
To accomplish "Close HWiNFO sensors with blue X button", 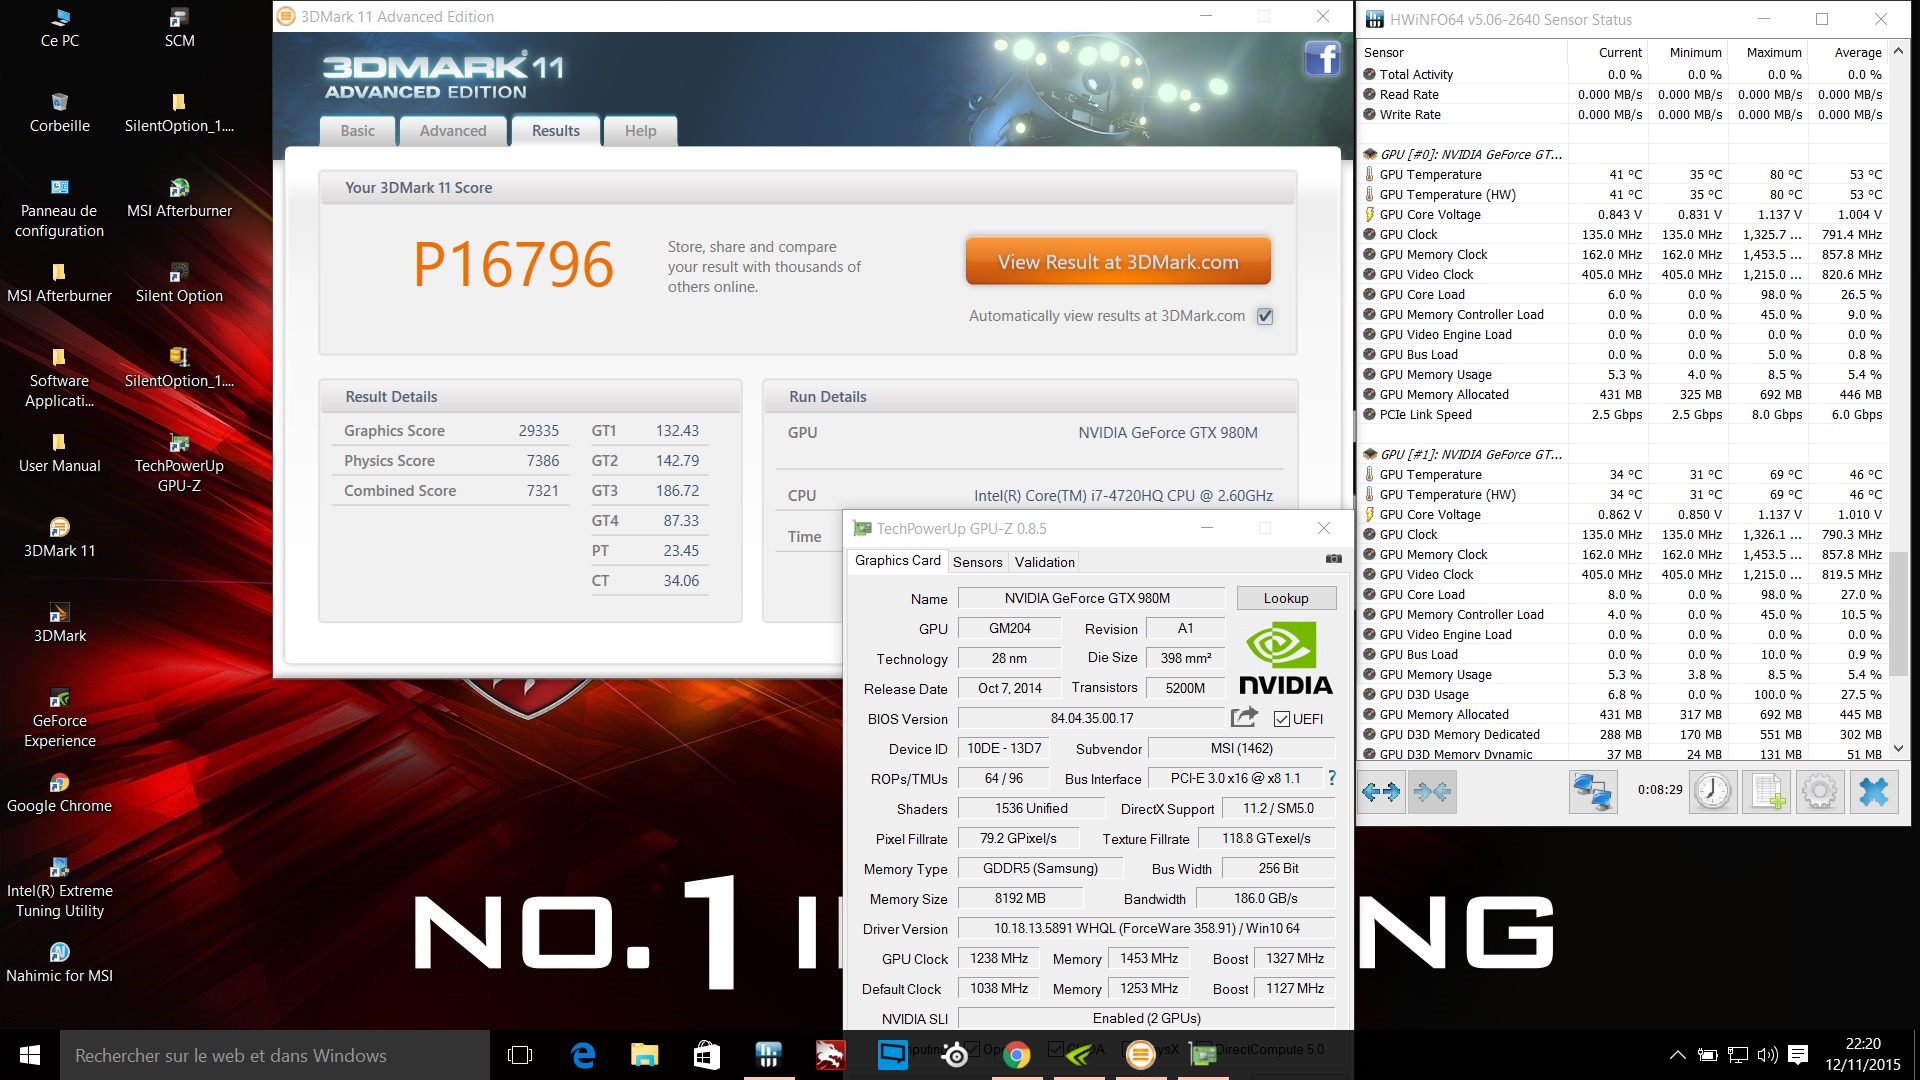I will pyautogui.click(x=1873, y=792).
